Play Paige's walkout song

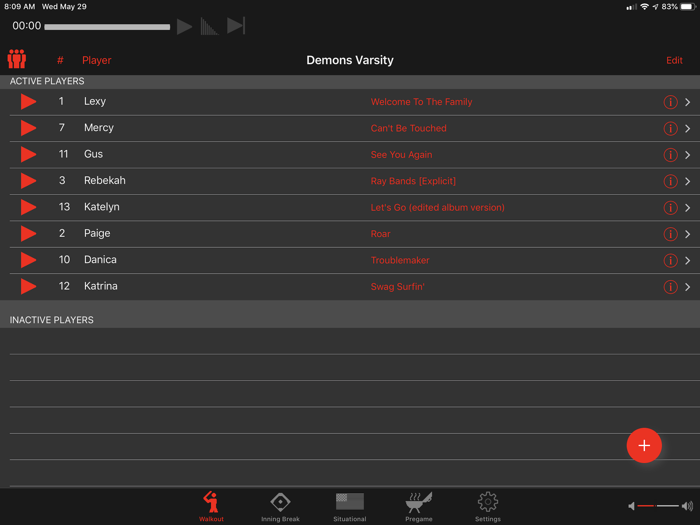(x=28, y=233)
